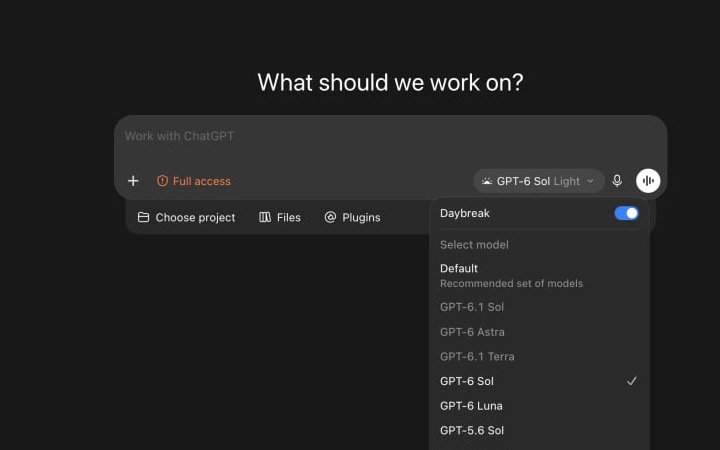Click the Choose project folder icon
This screenshot has height=450, width=720.
(x=143, y=217)
